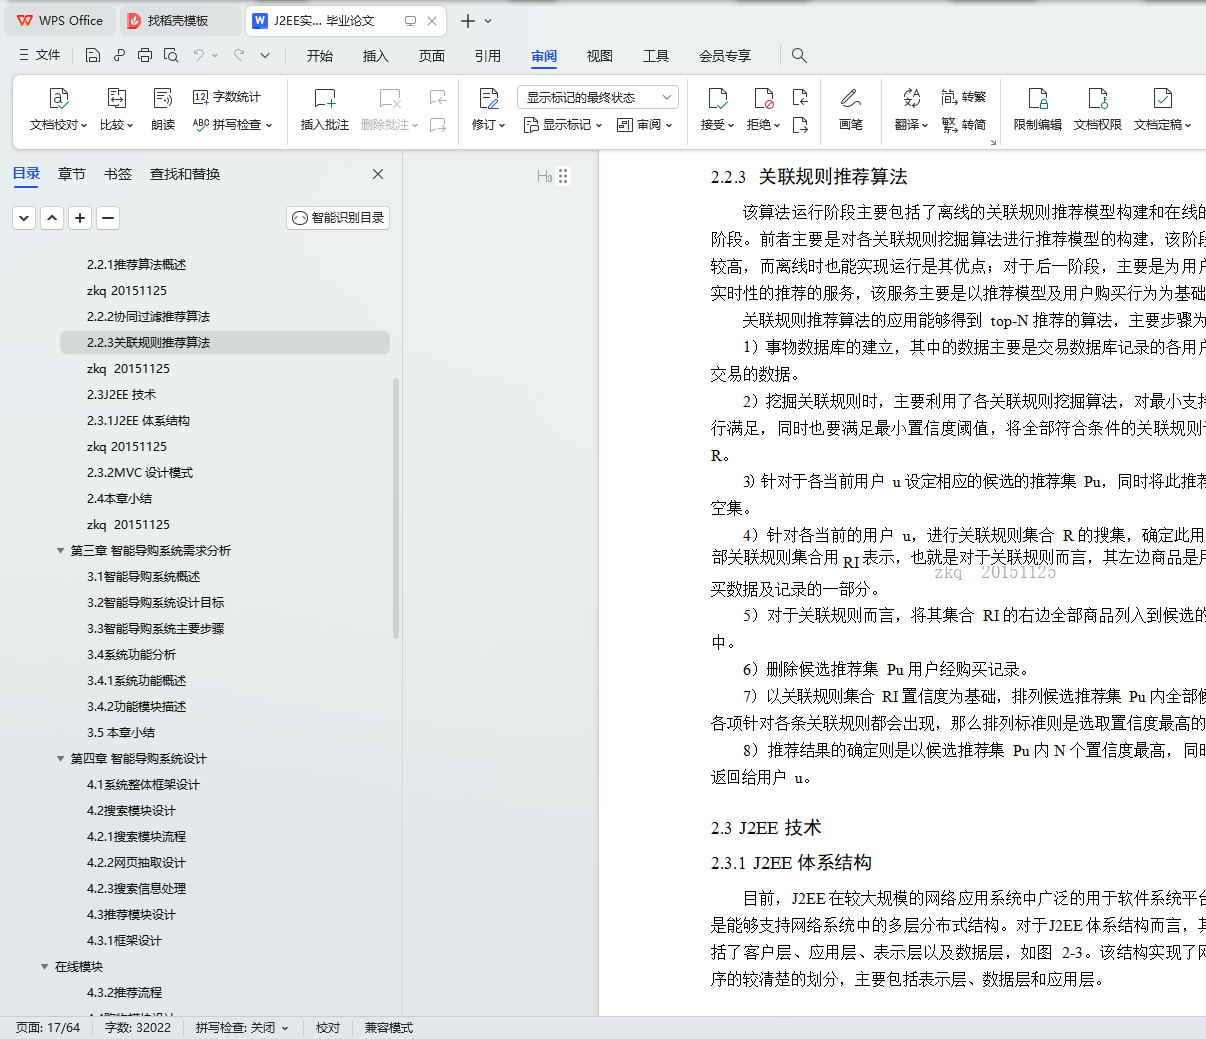Go to next change icon beside 拒绝
Viewport: 1206px width, 1039px height.
click(x=800, y=125)
